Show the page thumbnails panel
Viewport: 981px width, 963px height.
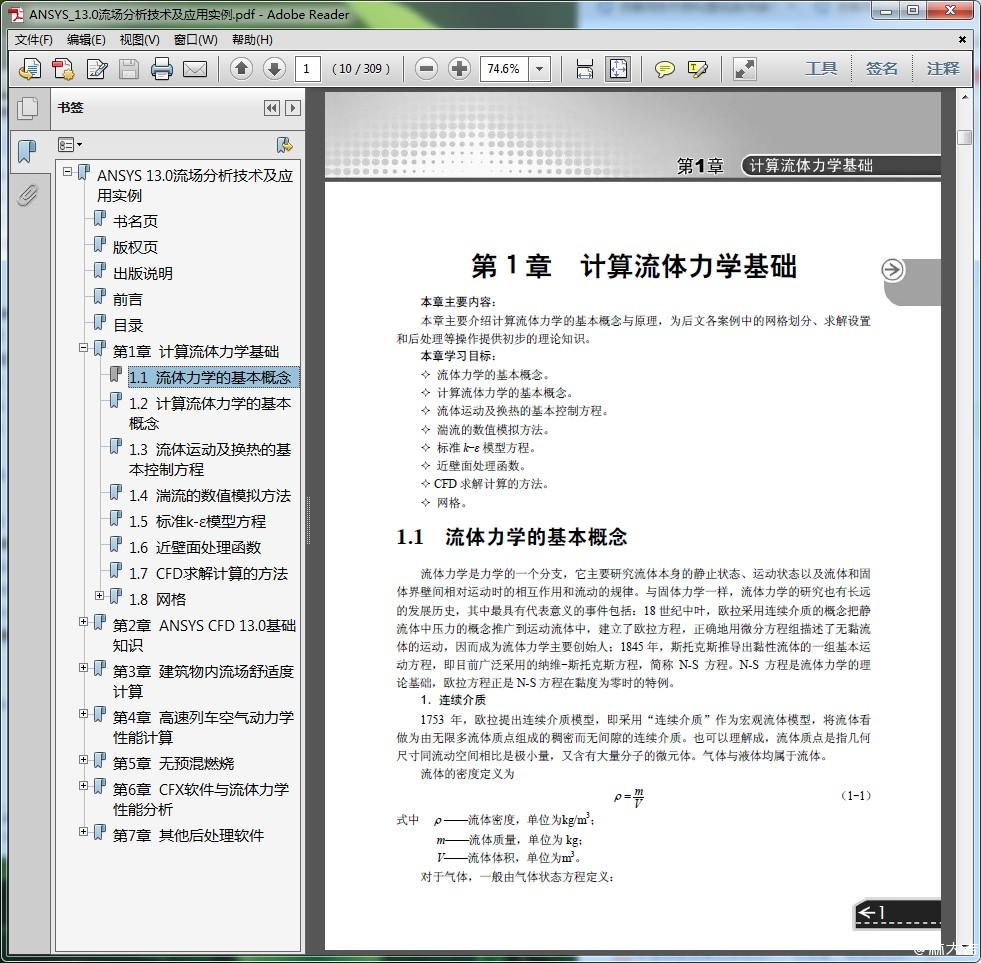click(27, 108)
